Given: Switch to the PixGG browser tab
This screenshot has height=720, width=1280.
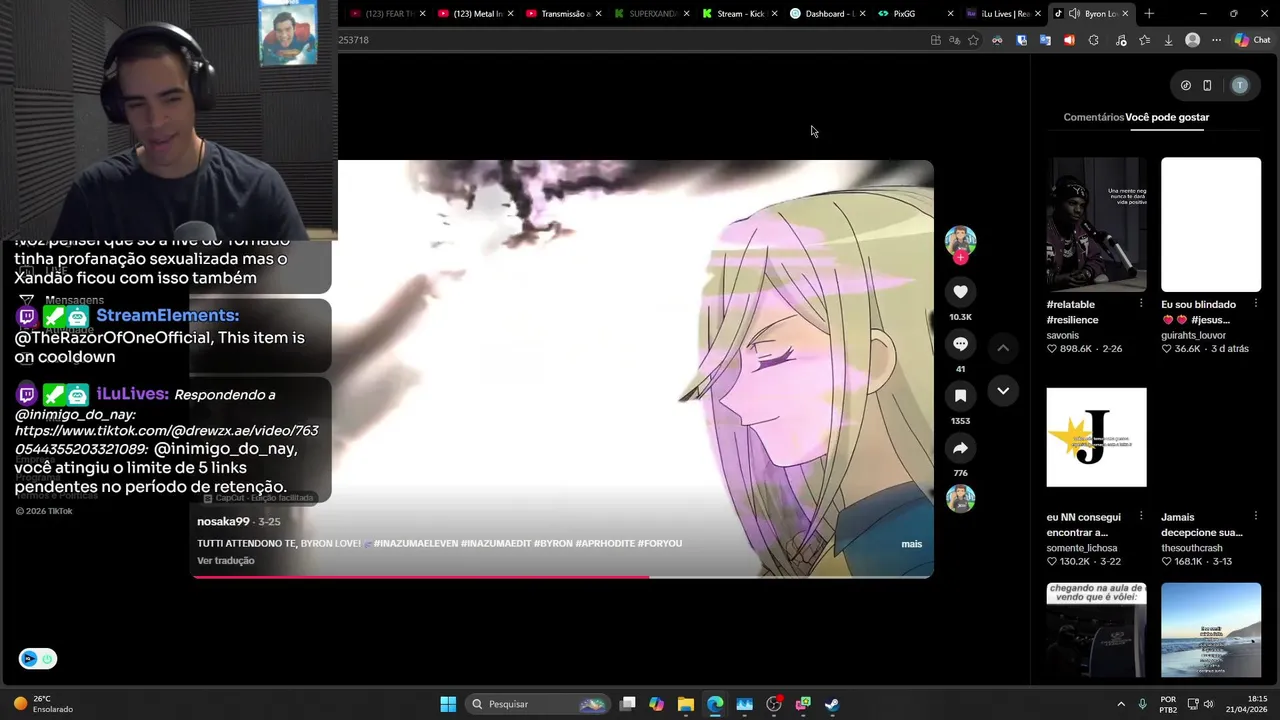Looking at the screenshot, I should pyautogui.click(x=915, y=14).
